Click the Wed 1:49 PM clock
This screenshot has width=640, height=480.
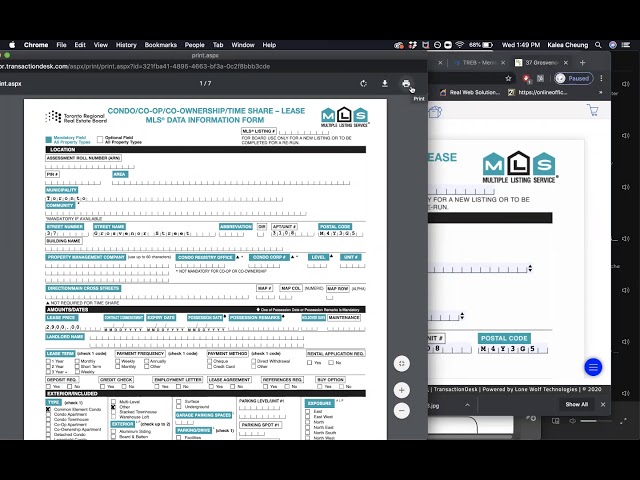521,45
